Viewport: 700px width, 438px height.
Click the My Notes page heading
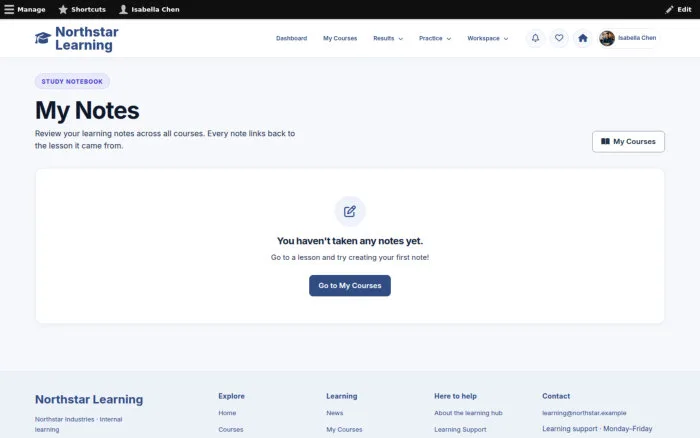tap(87, 111)
